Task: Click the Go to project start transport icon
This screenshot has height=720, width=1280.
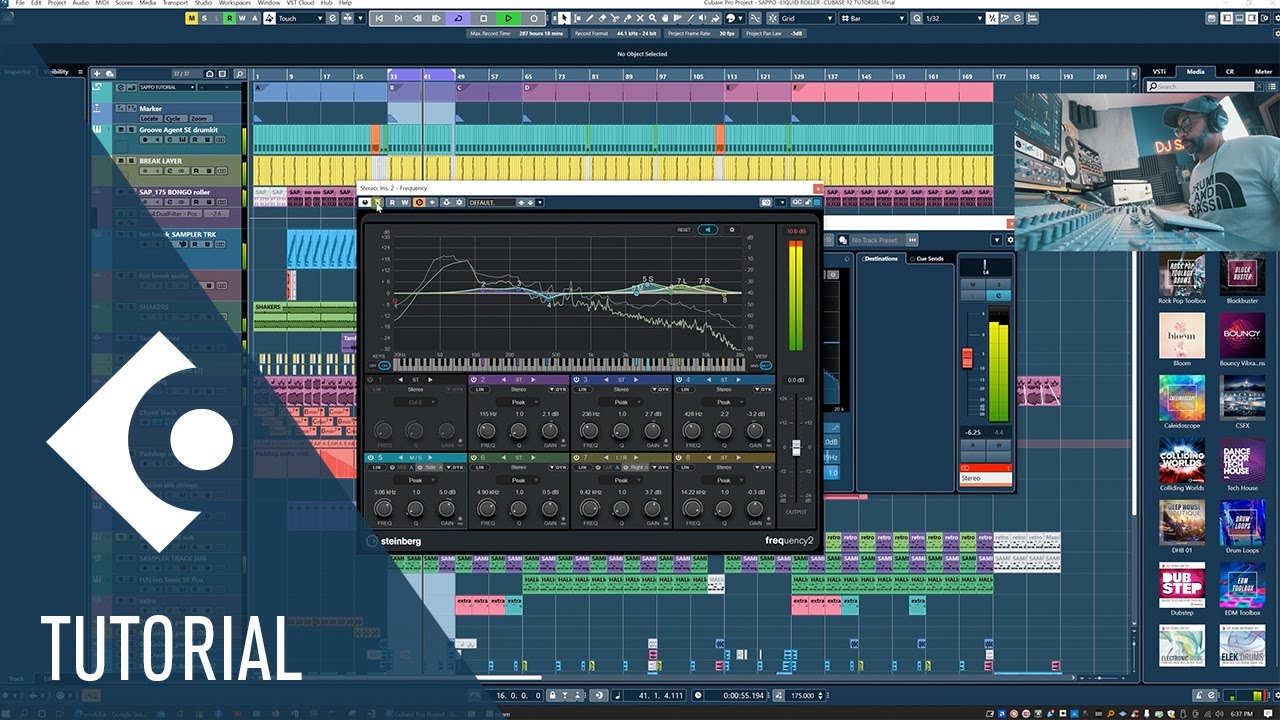Action: click(x=381, y=18)
